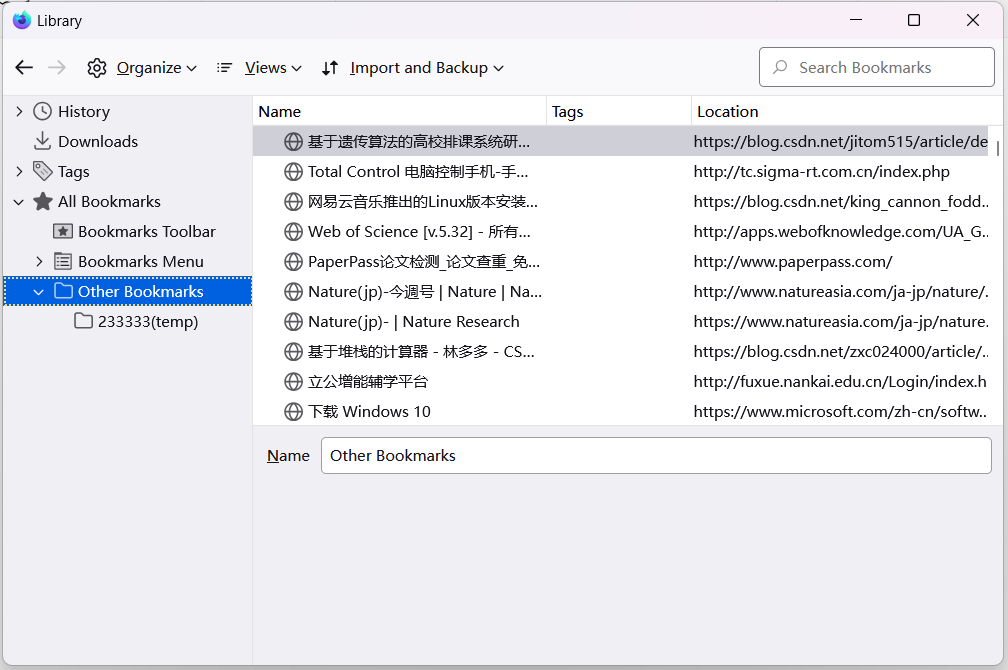Click globe icon of 网易云音乐 bookmark
The width and height of the screenshot is (1008, 670).
(x=293, y=202)
